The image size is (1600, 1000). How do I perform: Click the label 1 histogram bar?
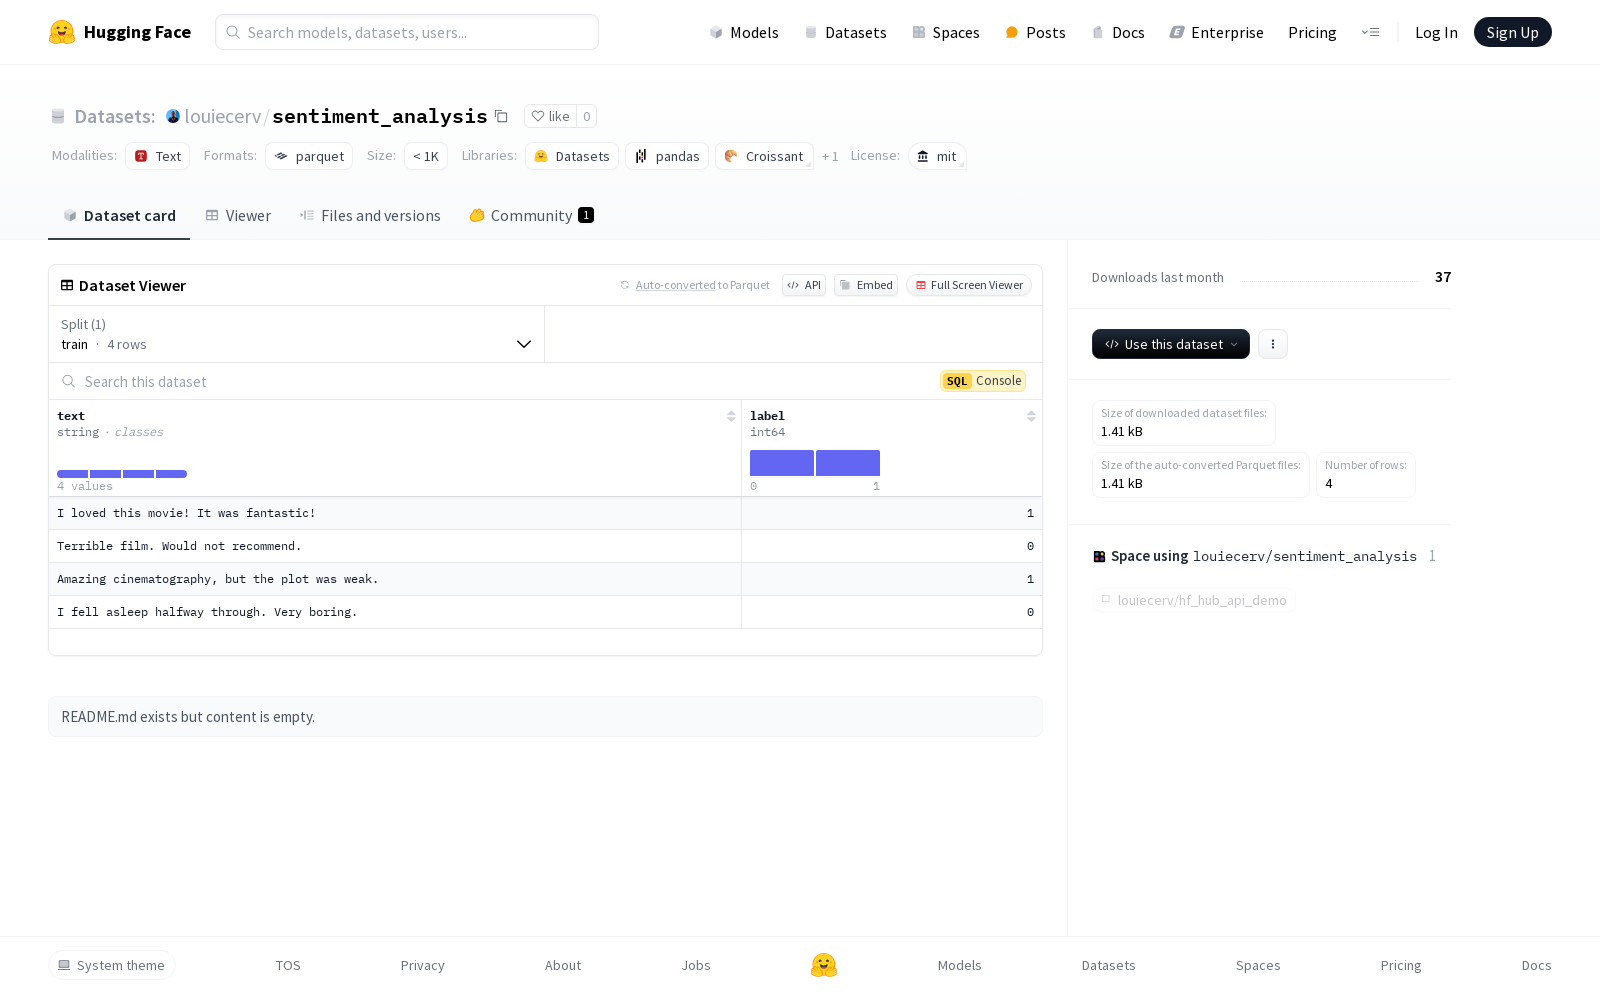coord(848,463)
